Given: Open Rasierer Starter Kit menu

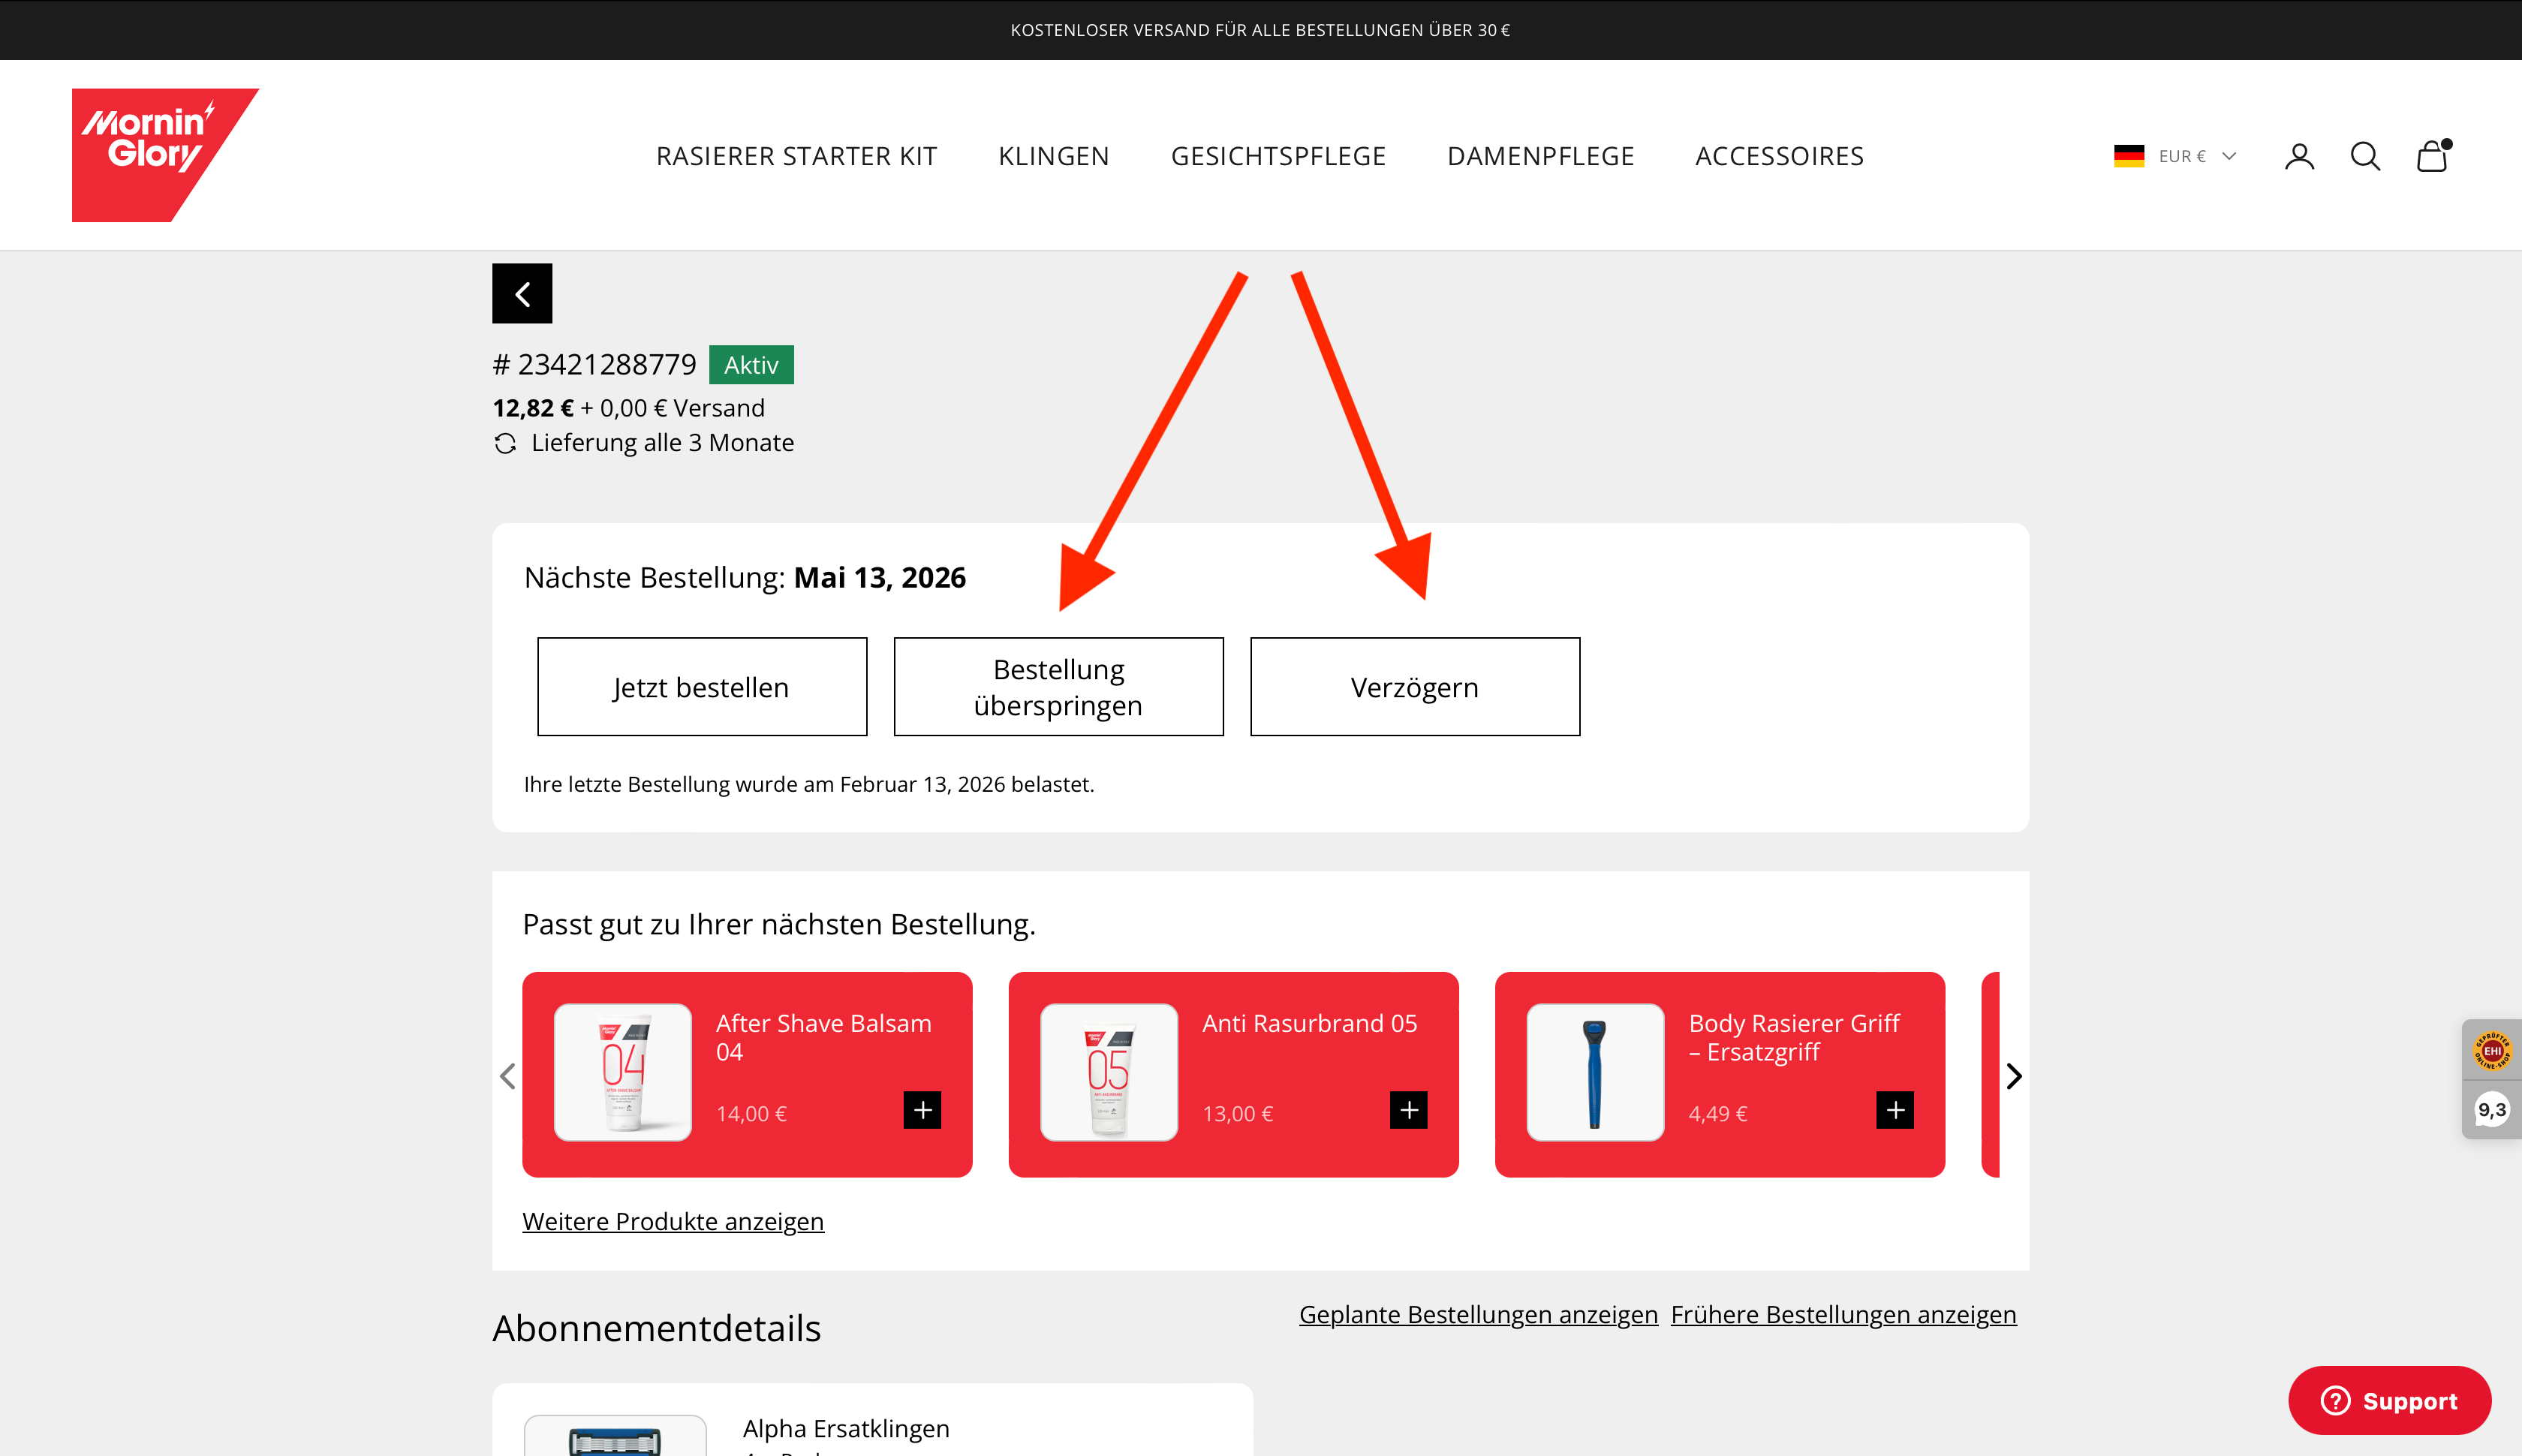Looking at the screenshot, I should (796, 156).
